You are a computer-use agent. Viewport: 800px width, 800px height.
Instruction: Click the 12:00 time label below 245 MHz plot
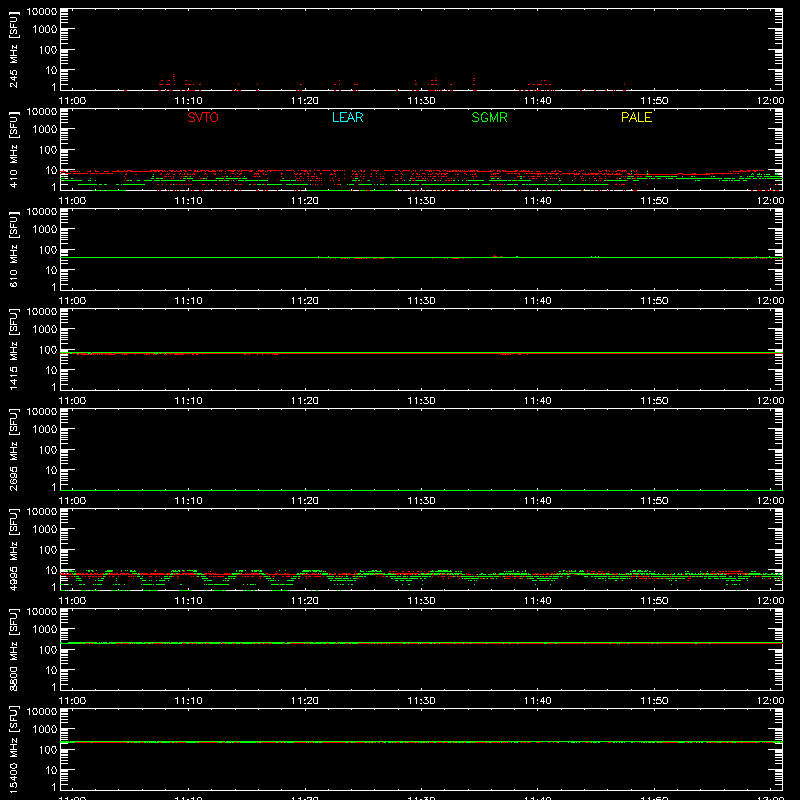pyautogui.click(x=770, y=101)
